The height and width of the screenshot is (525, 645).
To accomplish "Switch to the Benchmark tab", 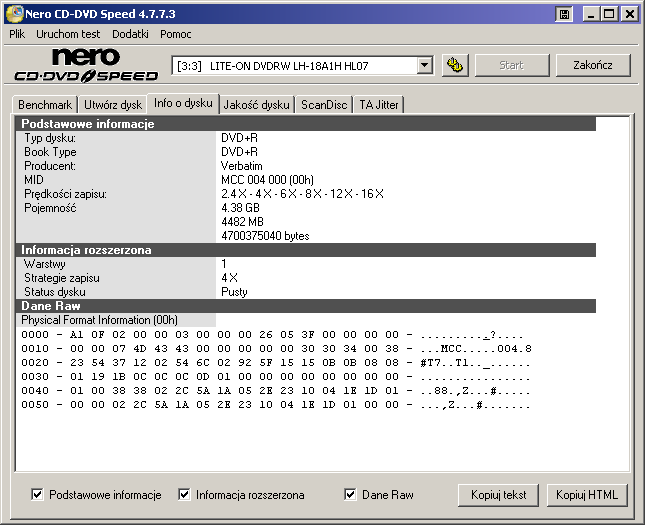I will [x=45, y=105].
